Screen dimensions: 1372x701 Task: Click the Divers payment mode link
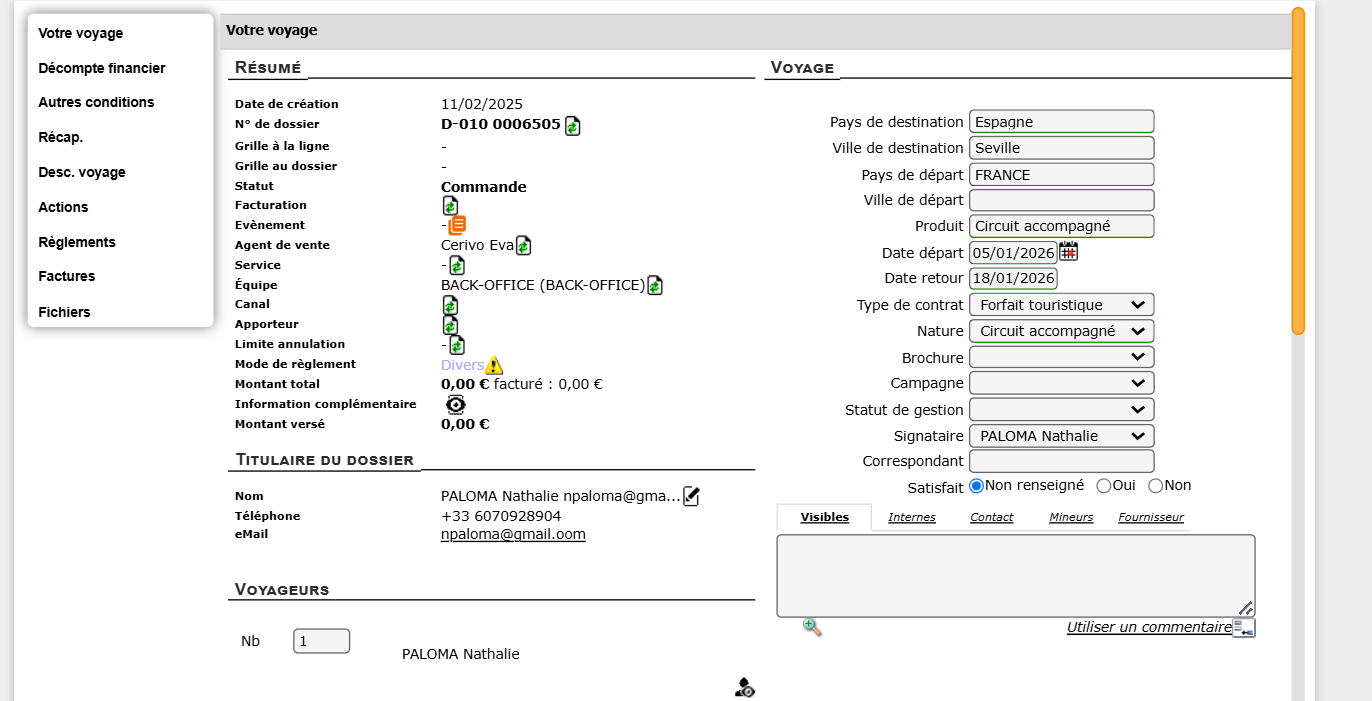462,365
